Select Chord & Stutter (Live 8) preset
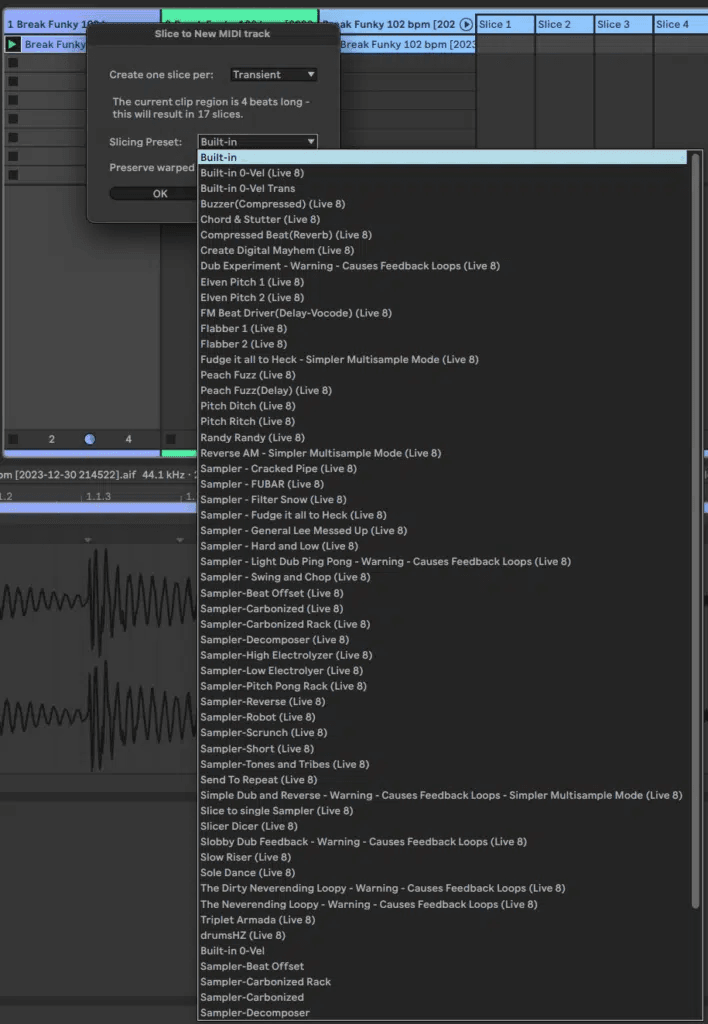The width and height of the screenshot is (708, 1024). click(x=443, y=219)
